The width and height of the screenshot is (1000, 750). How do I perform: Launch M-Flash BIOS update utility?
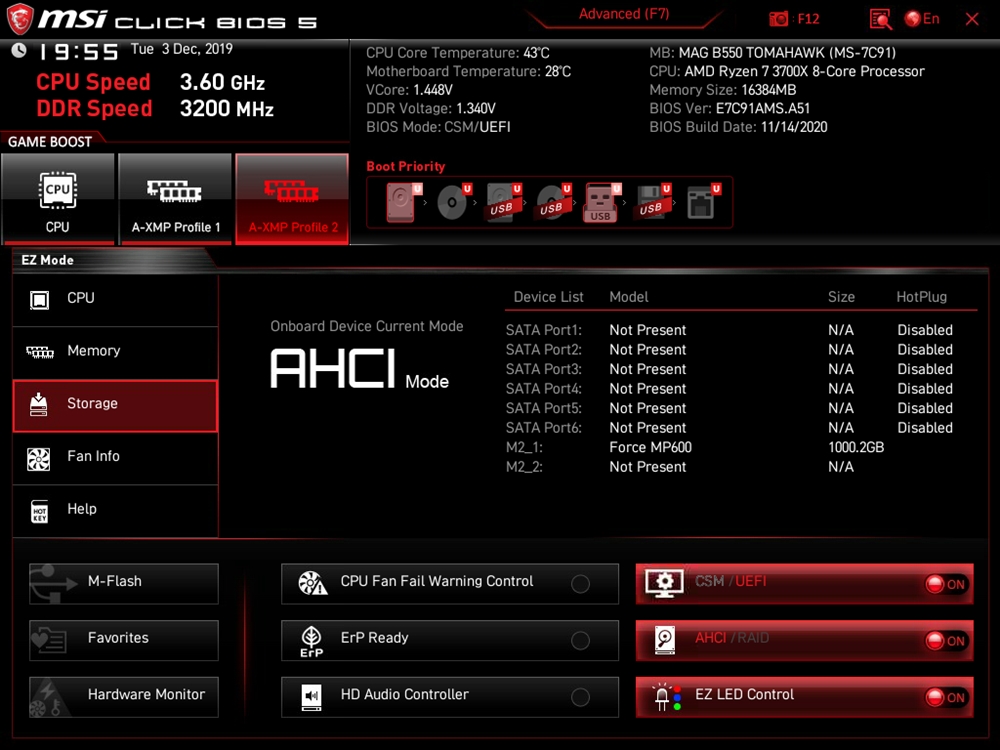(124, 583)
